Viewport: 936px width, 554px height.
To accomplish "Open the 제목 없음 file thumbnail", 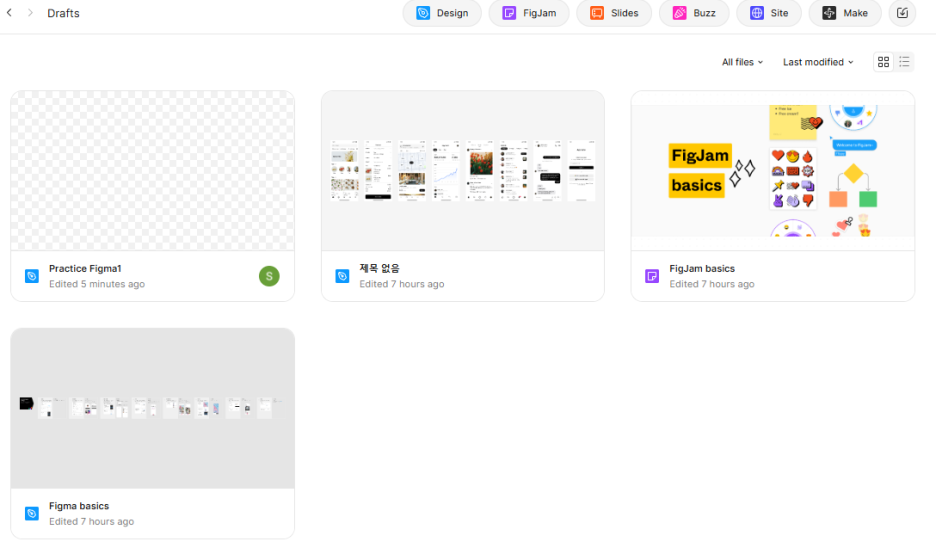I will pos(463,171).
